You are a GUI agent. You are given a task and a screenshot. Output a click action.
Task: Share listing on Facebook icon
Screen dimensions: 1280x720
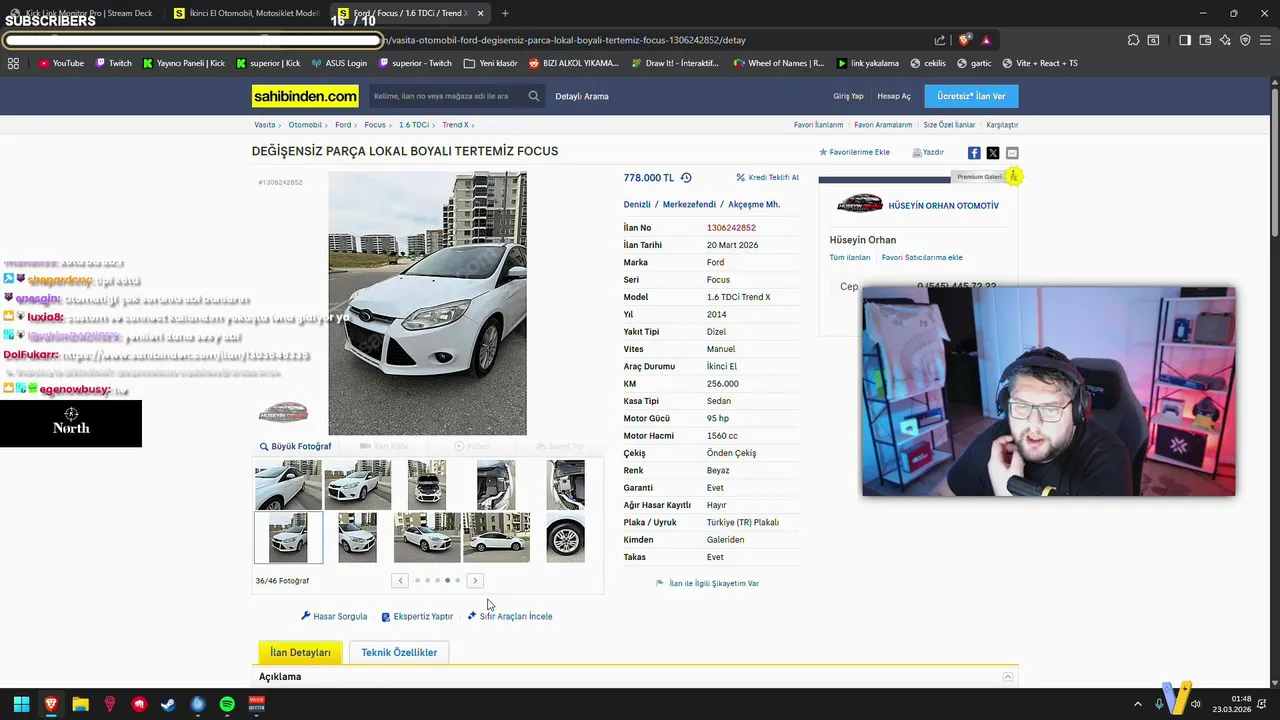click(x=974, y=153)
